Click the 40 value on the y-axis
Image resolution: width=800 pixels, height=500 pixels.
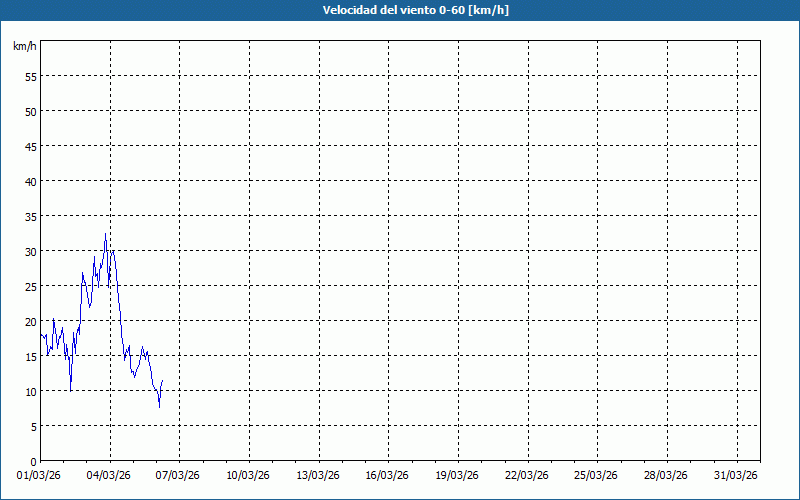pyautogui.click(x=30, y=181)
